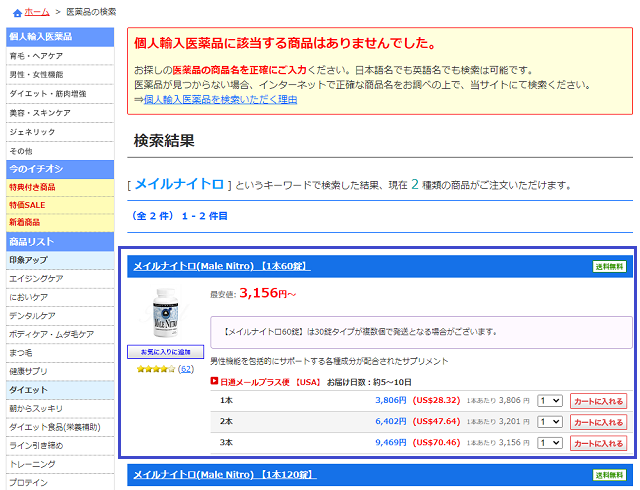Click お気に入りに追加 button
The image size is (640, 490).
point(165,352)
